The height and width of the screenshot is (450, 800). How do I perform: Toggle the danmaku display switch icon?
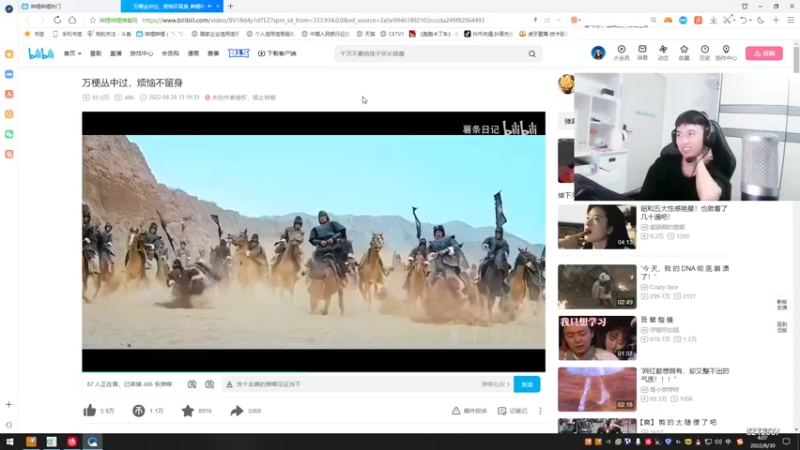pyautogui.click(x=192, y=384)
